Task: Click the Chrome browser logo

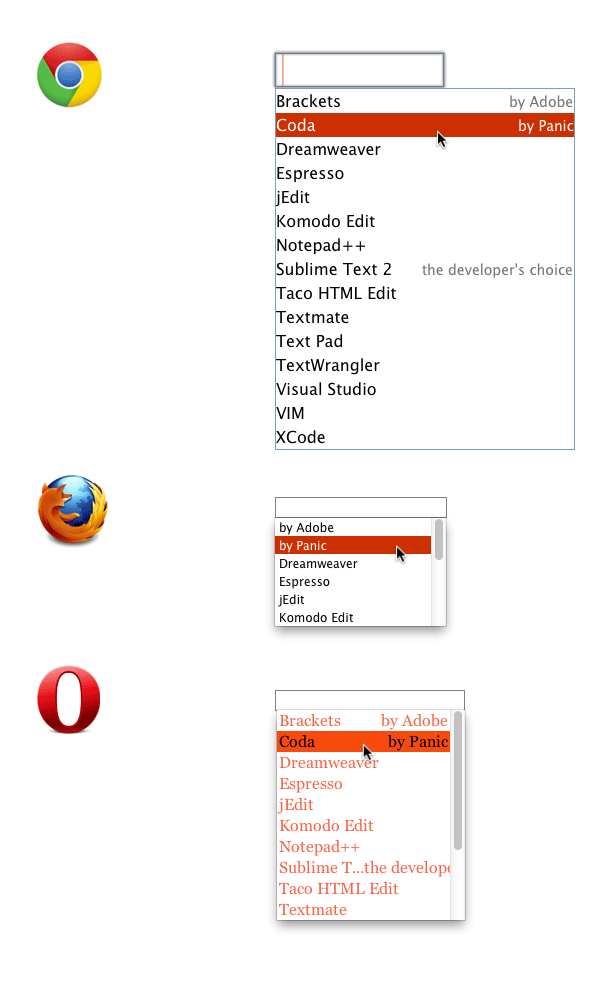Action: coord(69,75)
